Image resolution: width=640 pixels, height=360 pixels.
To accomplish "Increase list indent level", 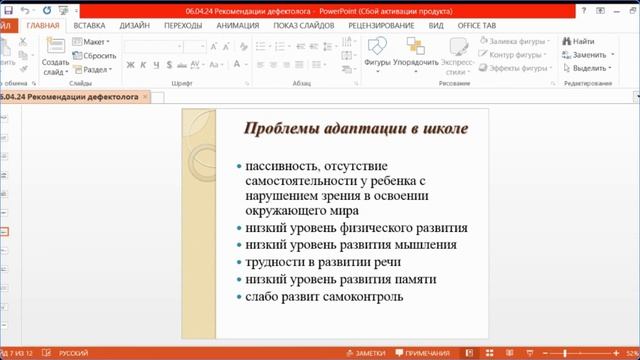I will tap(314, 47).
